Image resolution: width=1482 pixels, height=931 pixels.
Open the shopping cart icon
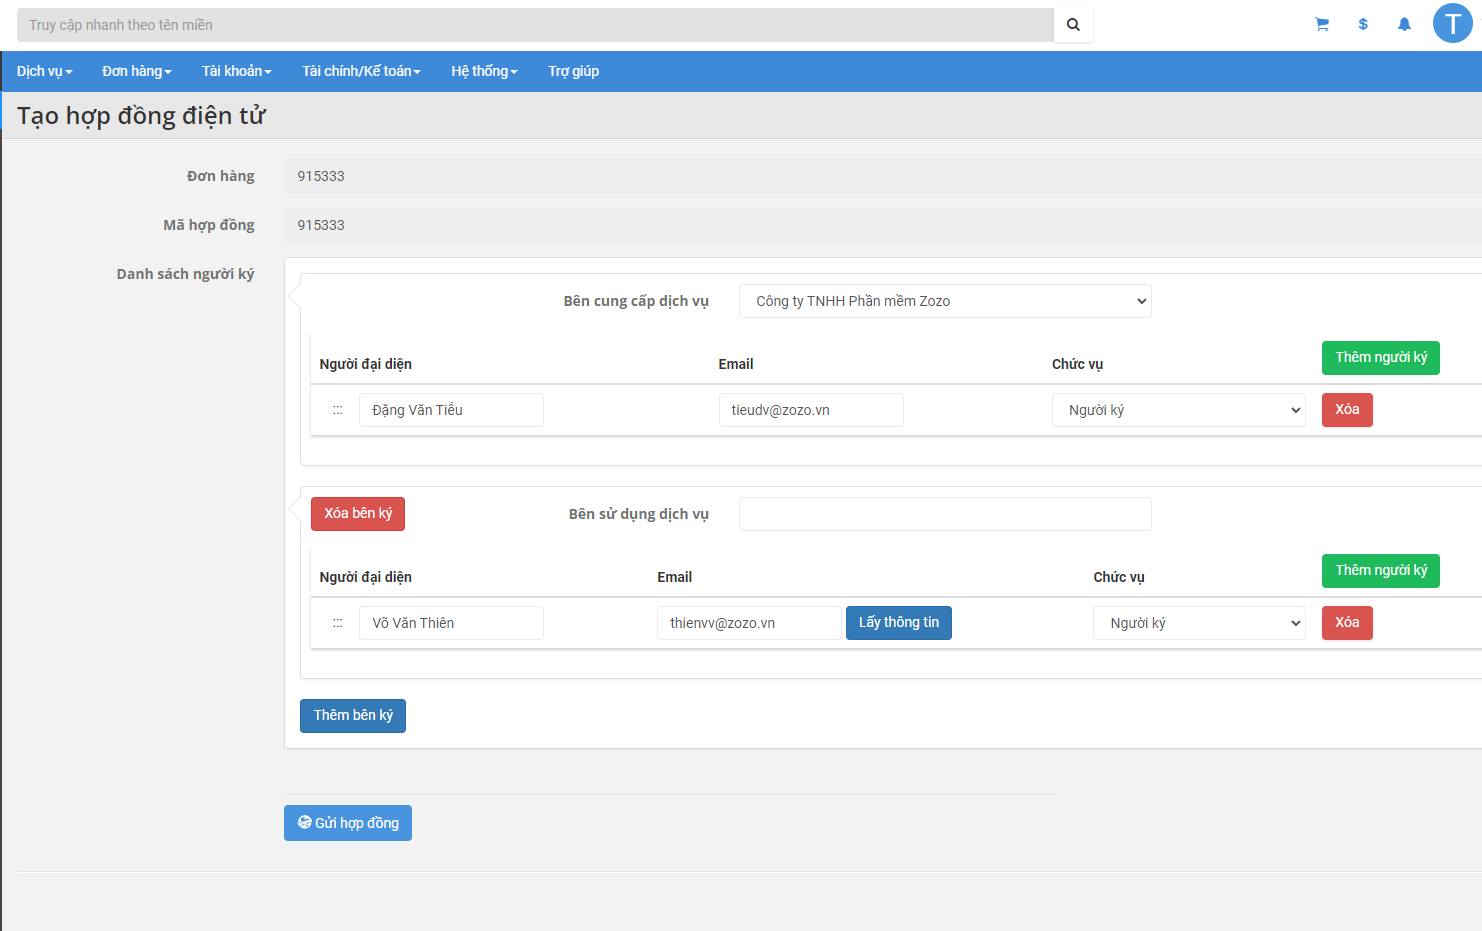tap(1322, 24)
